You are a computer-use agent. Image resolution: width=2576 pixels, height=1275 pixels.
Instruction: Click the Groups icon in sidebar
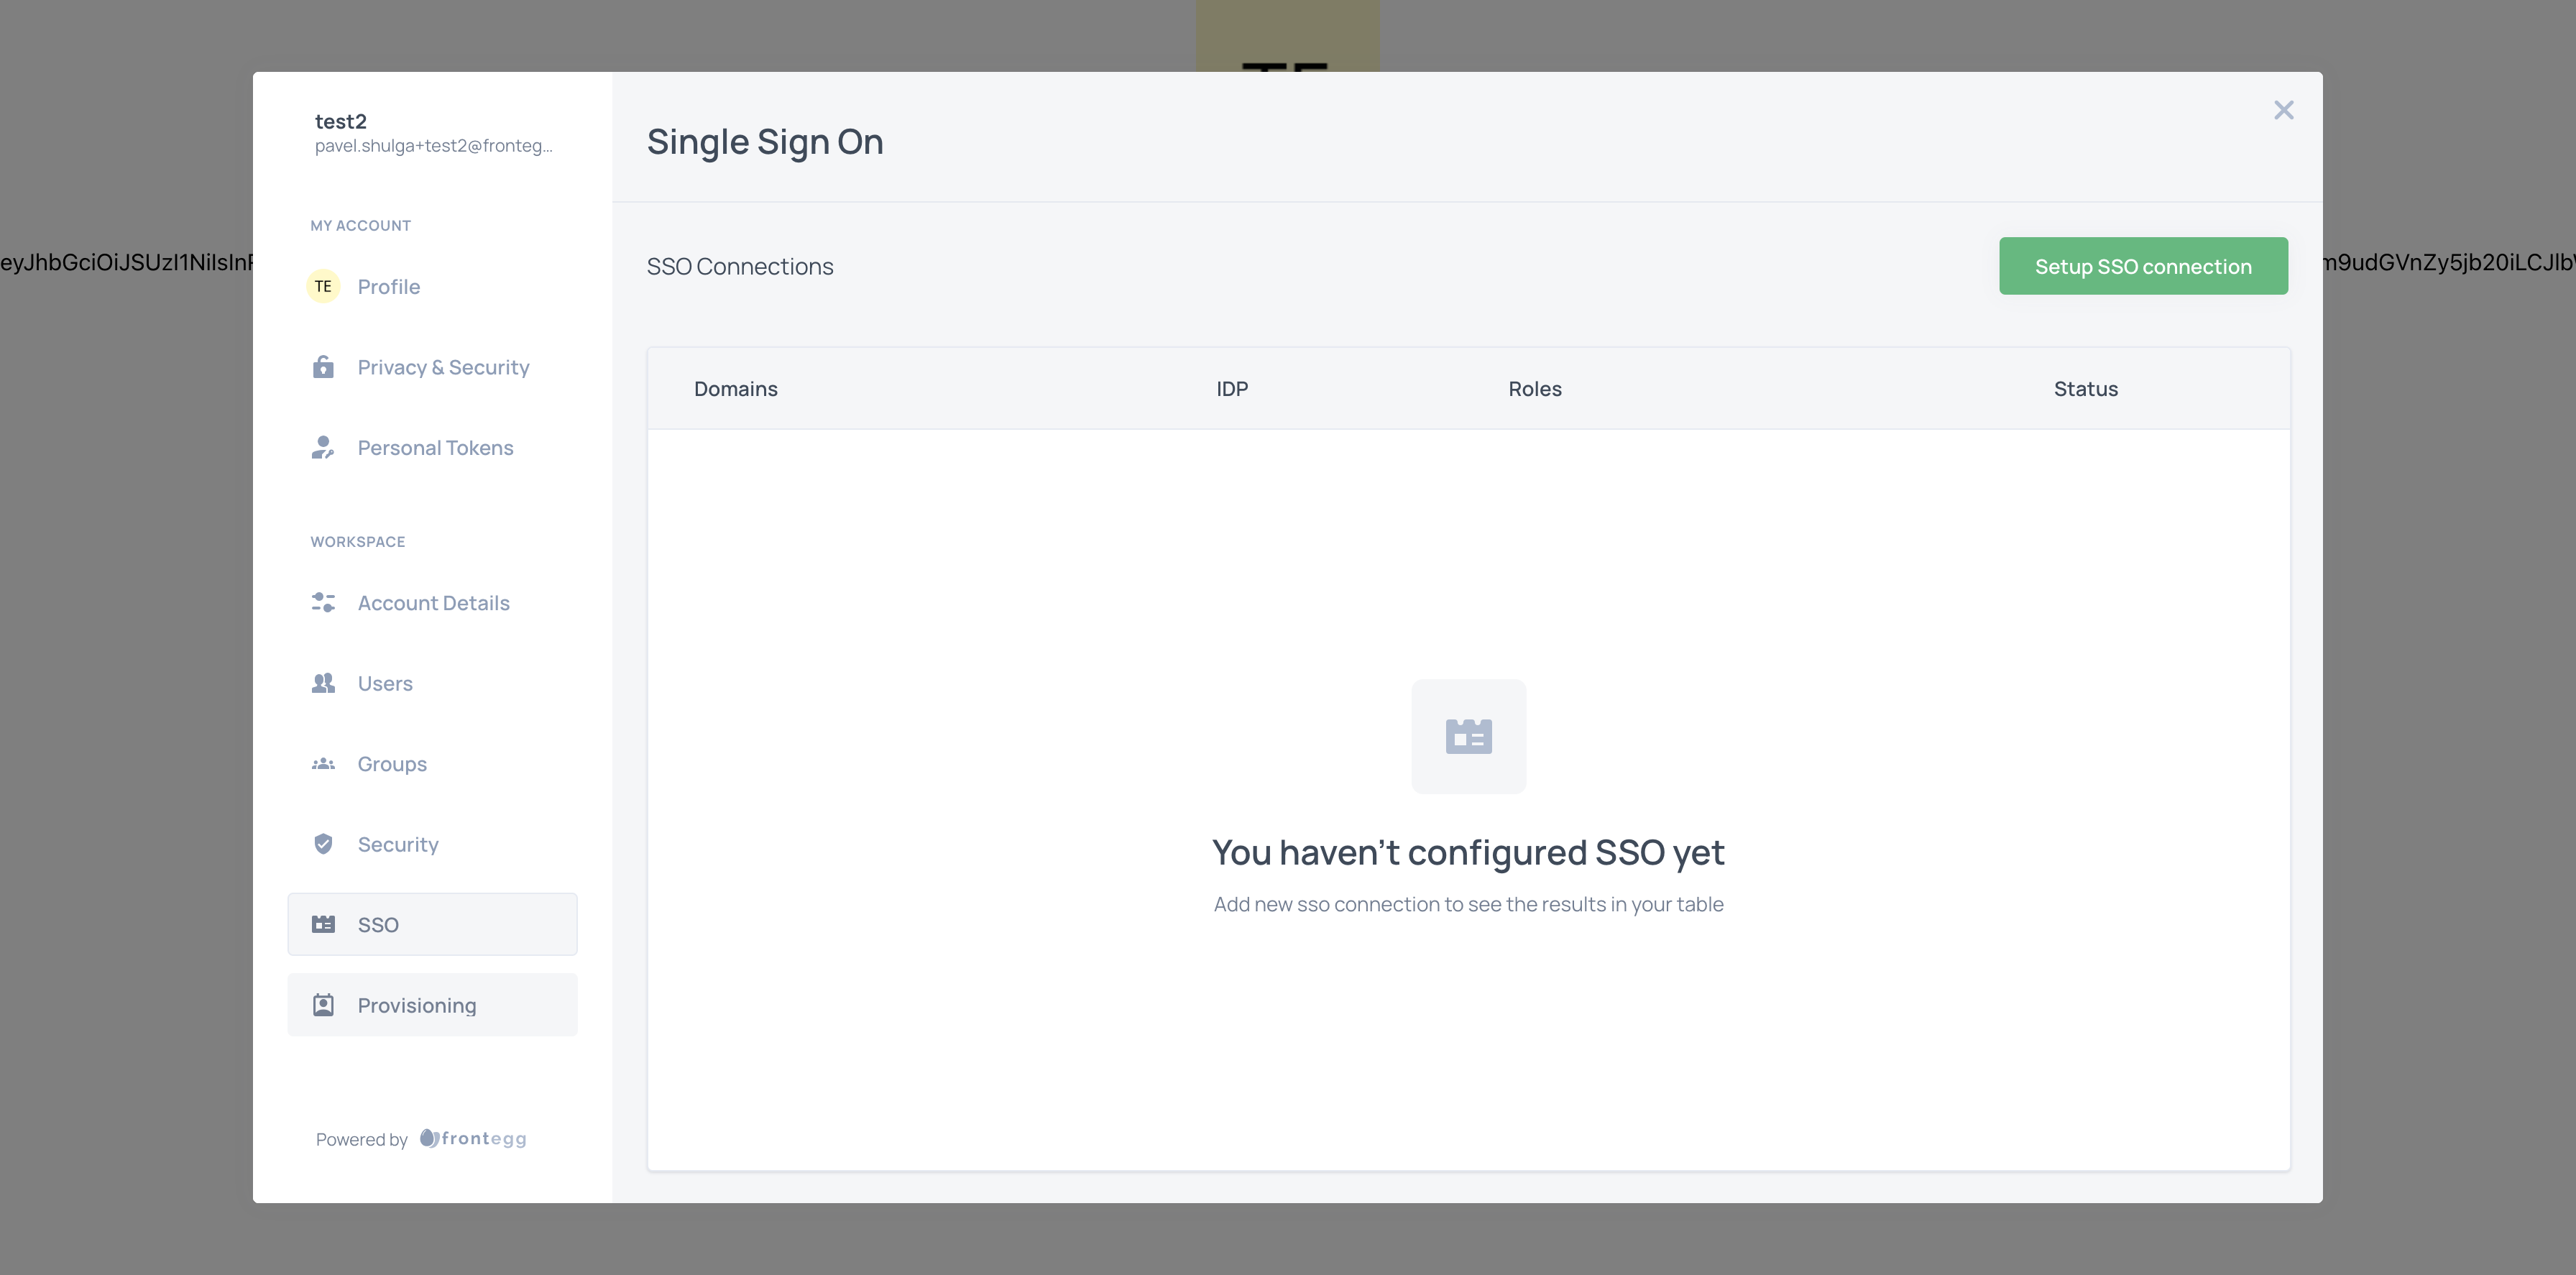pyautogui.click(x=323, y=764)
